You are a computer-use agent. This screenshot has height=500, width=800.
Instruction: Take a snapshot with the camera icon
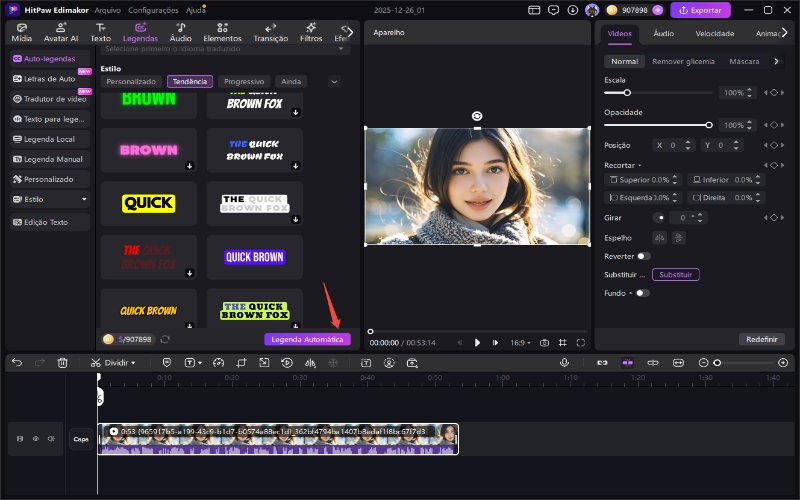pos(545,342)
